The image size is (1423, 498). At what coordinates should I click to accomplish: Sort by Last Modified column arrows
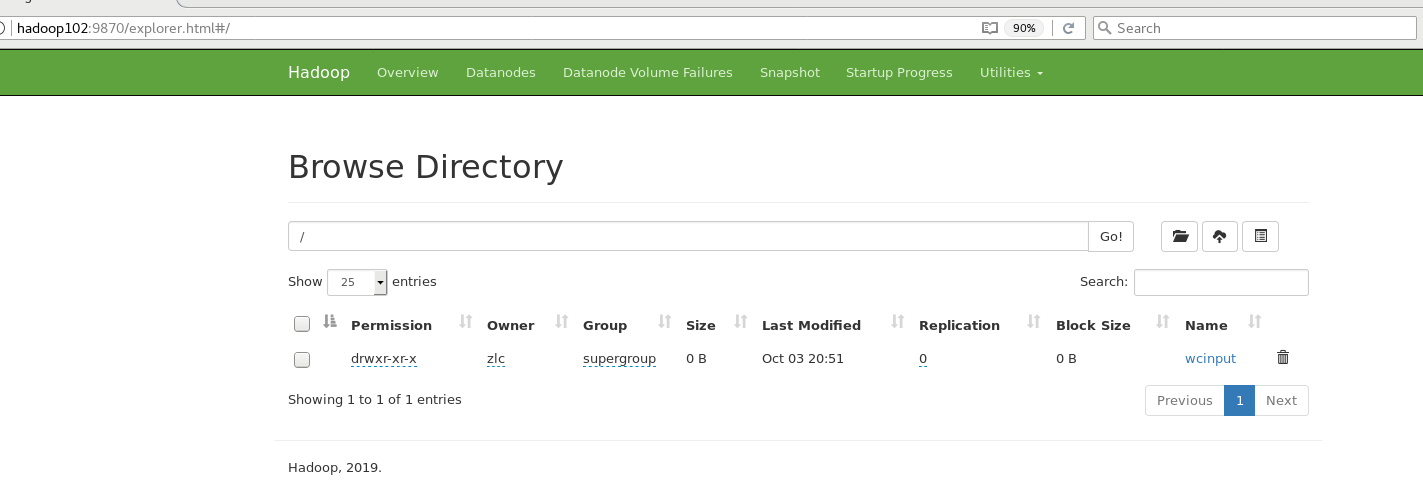[x=897, y=322]
